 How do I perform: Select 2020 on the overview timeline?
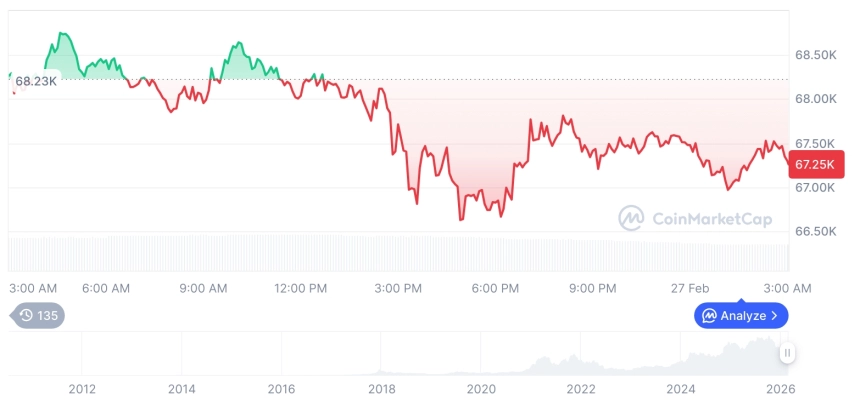click(x=481, y=388)
